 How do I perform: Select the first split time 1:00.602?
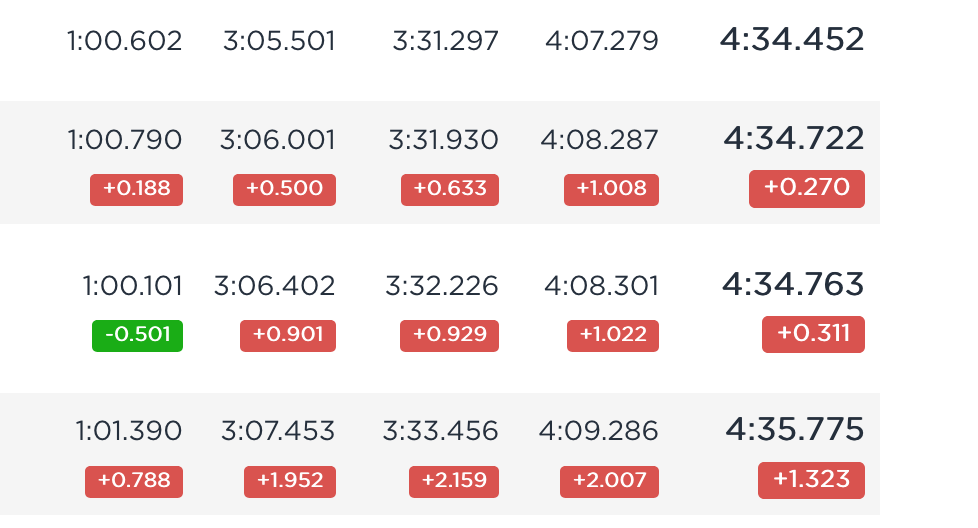coord(125,41)
